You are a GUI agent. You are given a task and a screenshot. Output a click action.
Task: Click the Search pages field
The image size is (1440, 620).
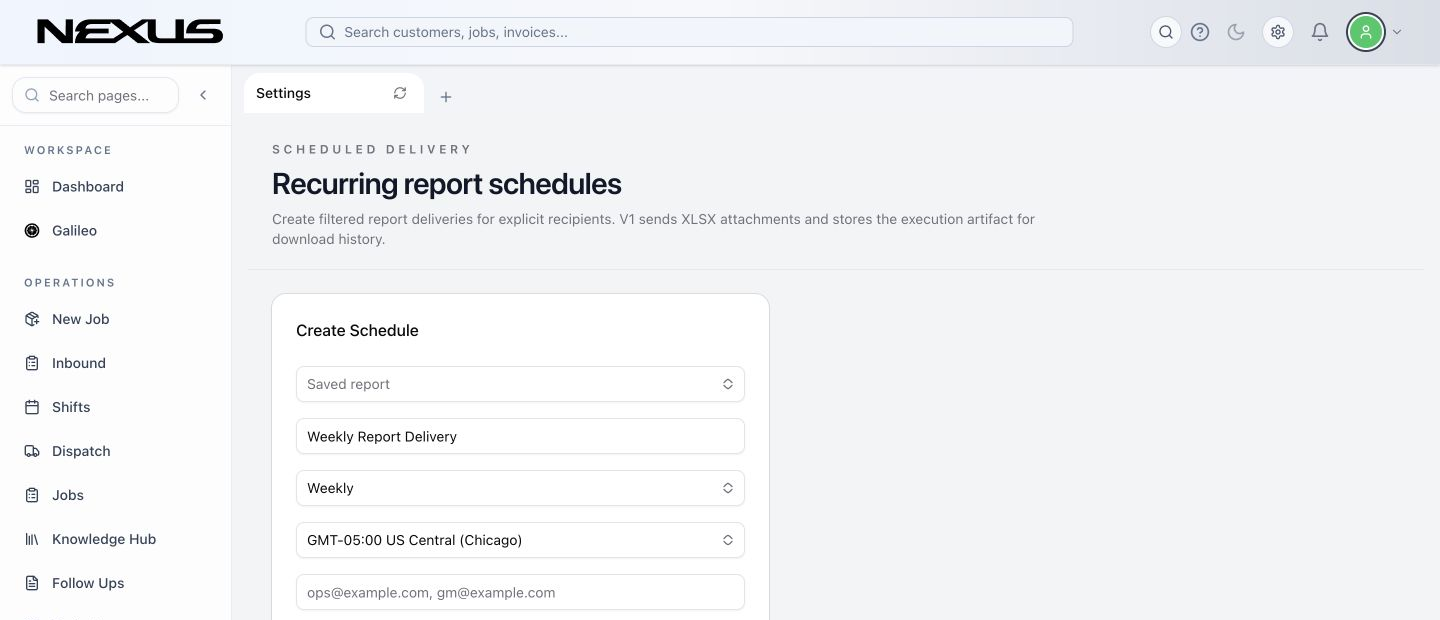[x=95, y=95]
